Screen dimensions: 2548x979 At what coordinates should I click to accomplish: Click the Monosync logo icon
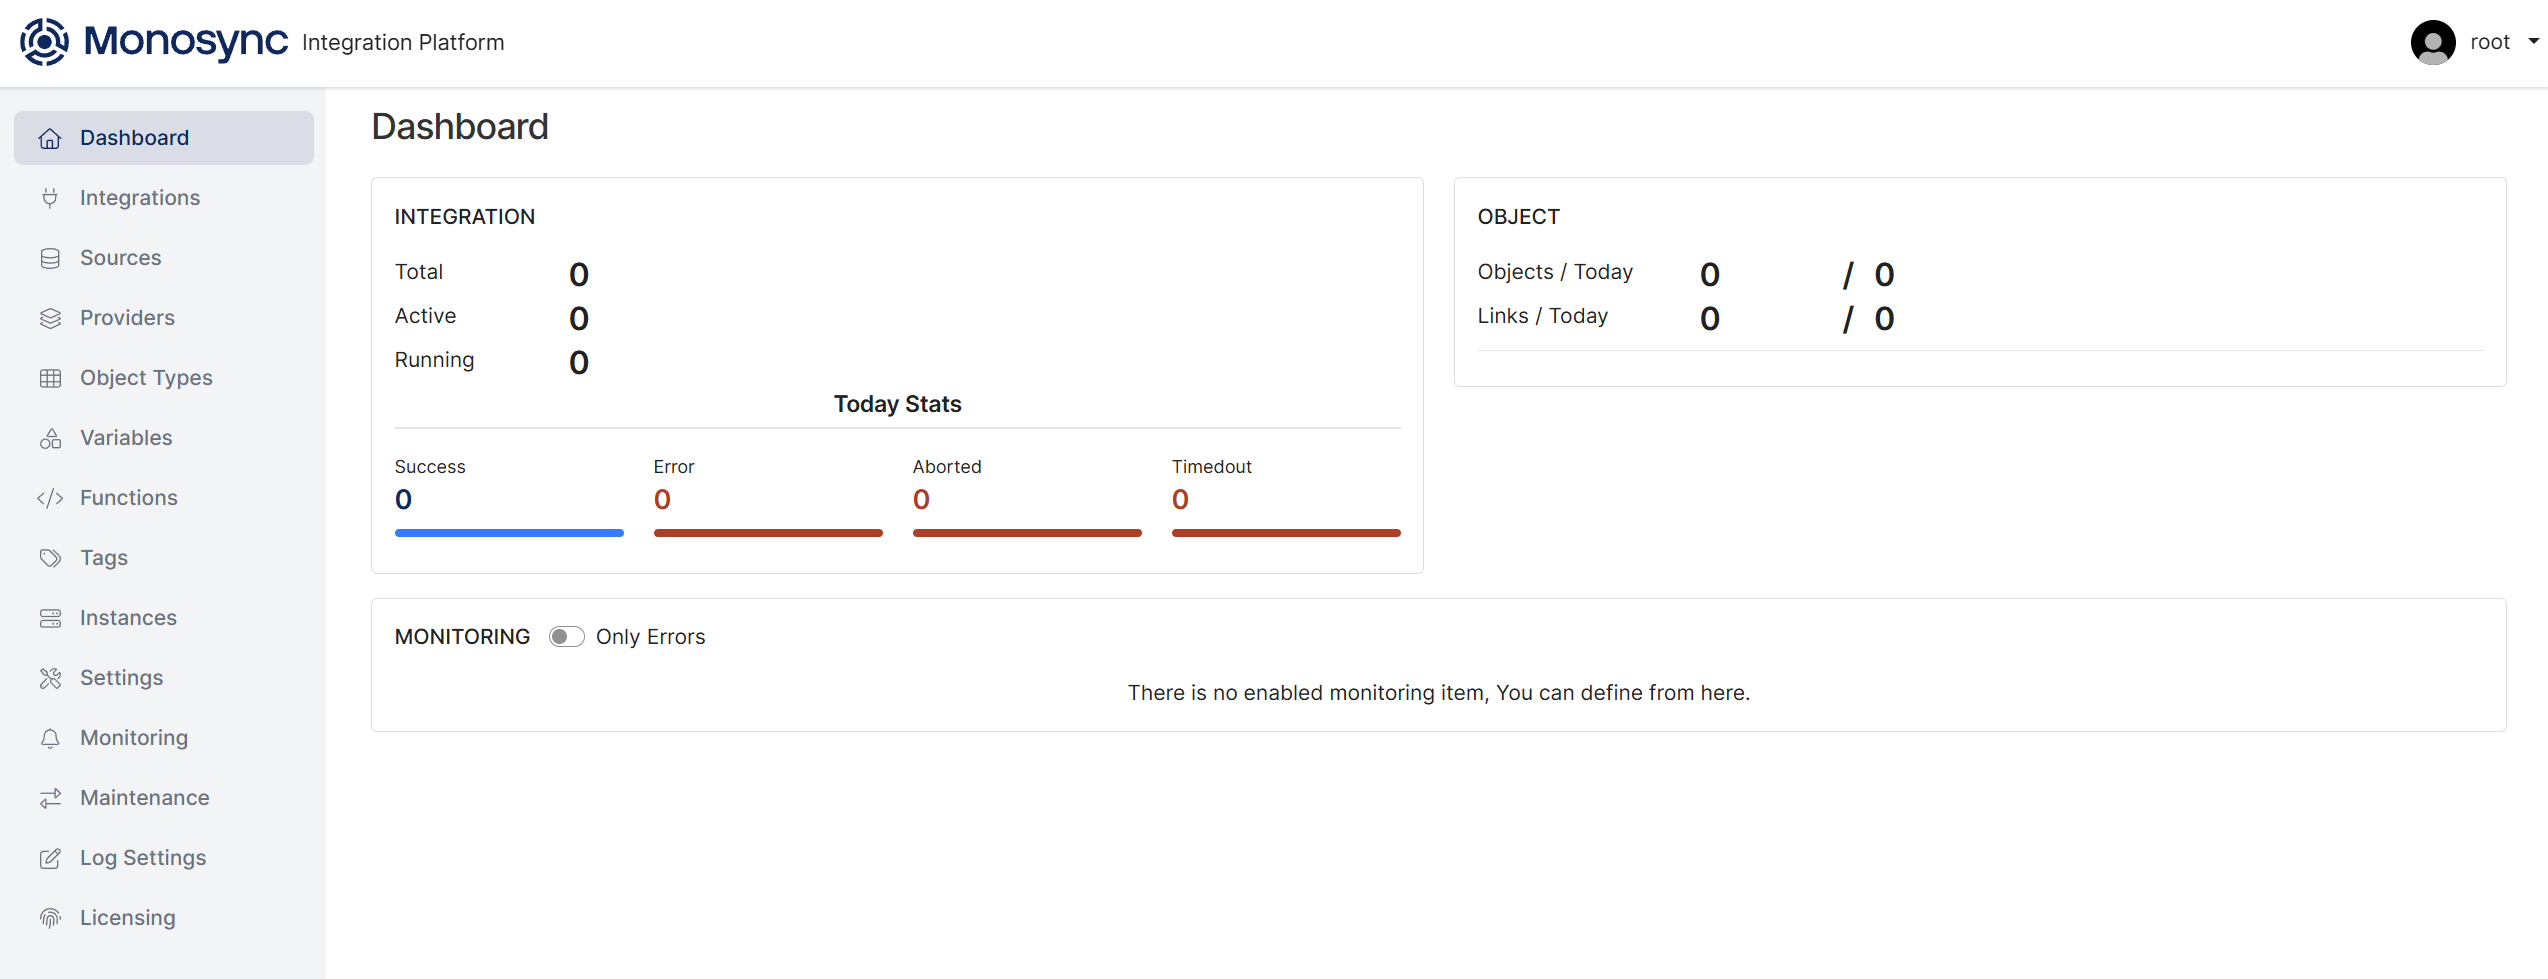point(45,42)
